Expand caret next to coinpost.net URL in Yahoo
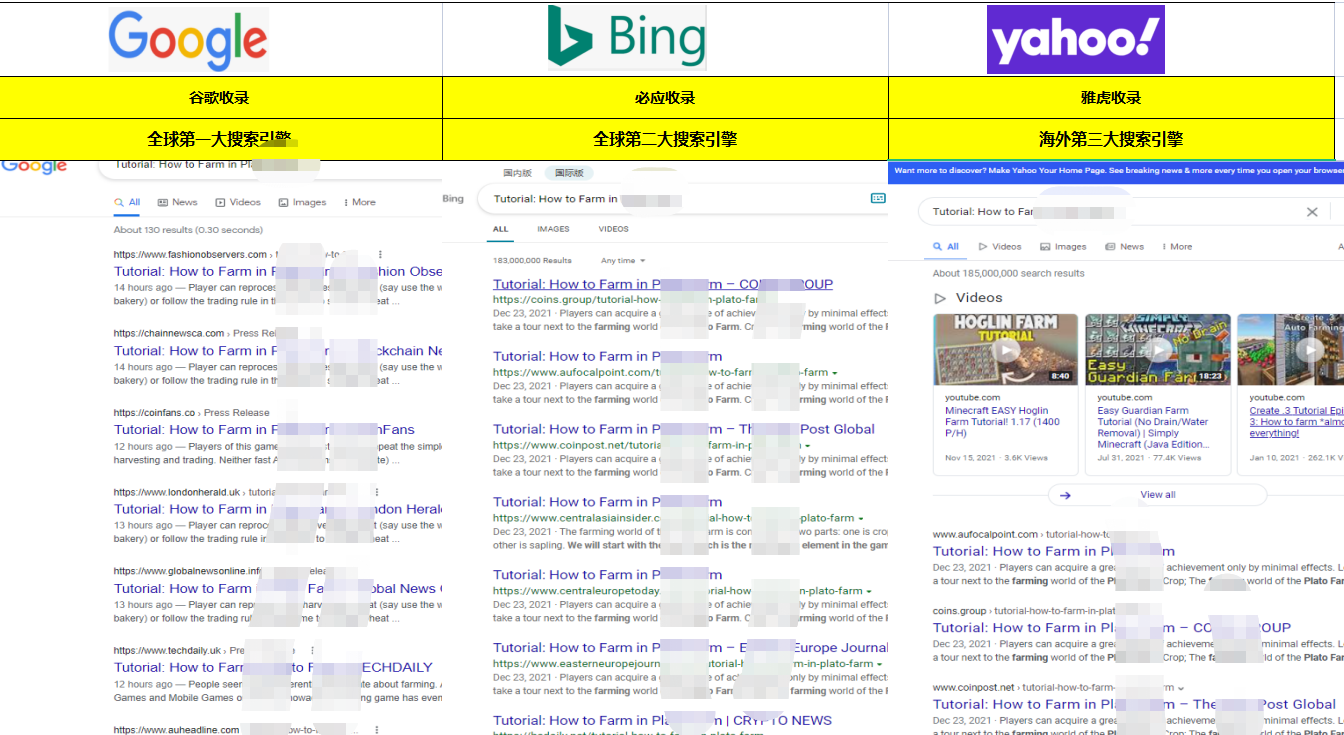1344x735 pixels. [x=1181, y=688]
